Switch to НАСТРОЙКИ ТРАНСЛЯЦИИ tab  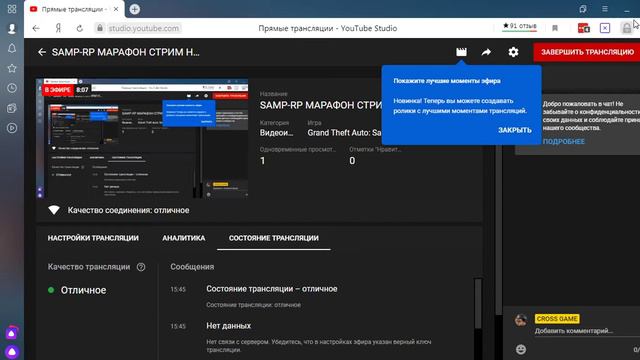pos(93,238)
